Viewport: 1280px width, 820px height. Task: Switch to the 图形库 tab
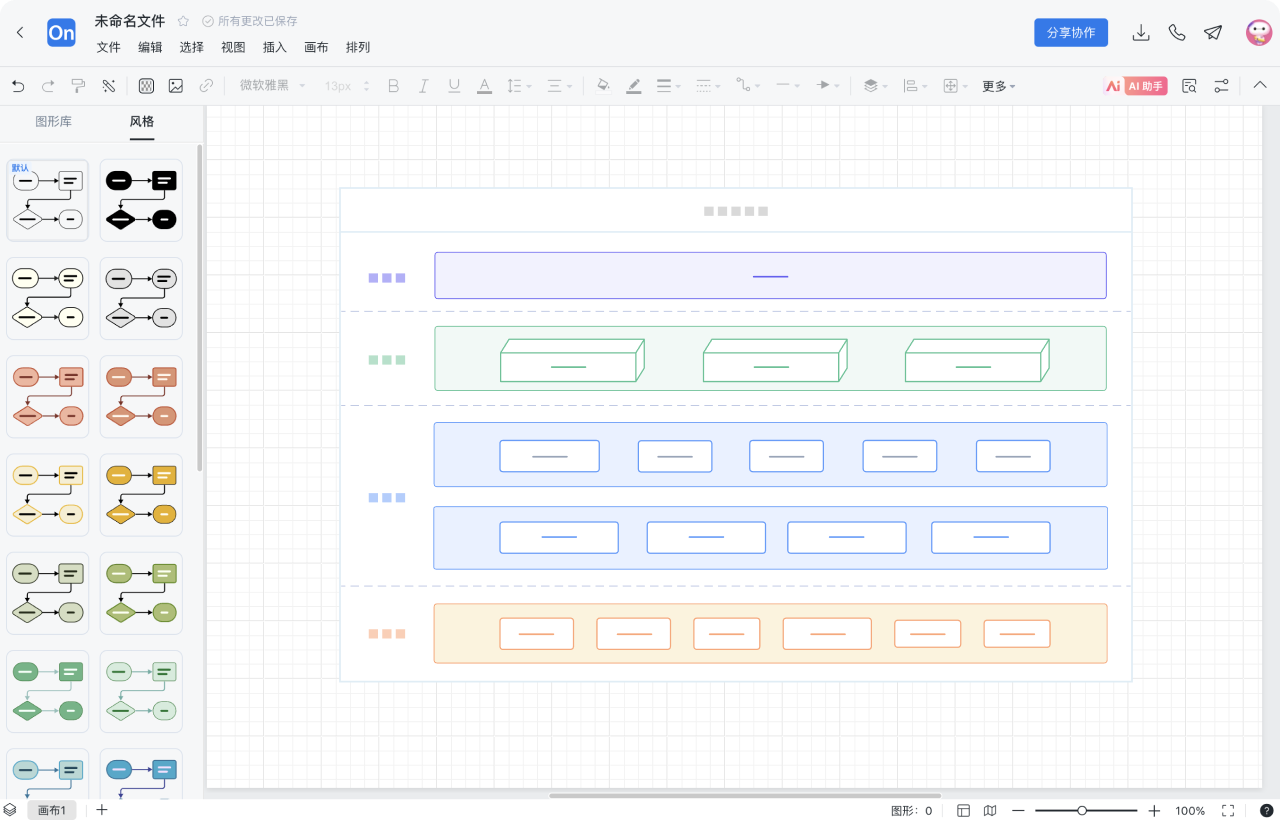[x=53, y=122]
